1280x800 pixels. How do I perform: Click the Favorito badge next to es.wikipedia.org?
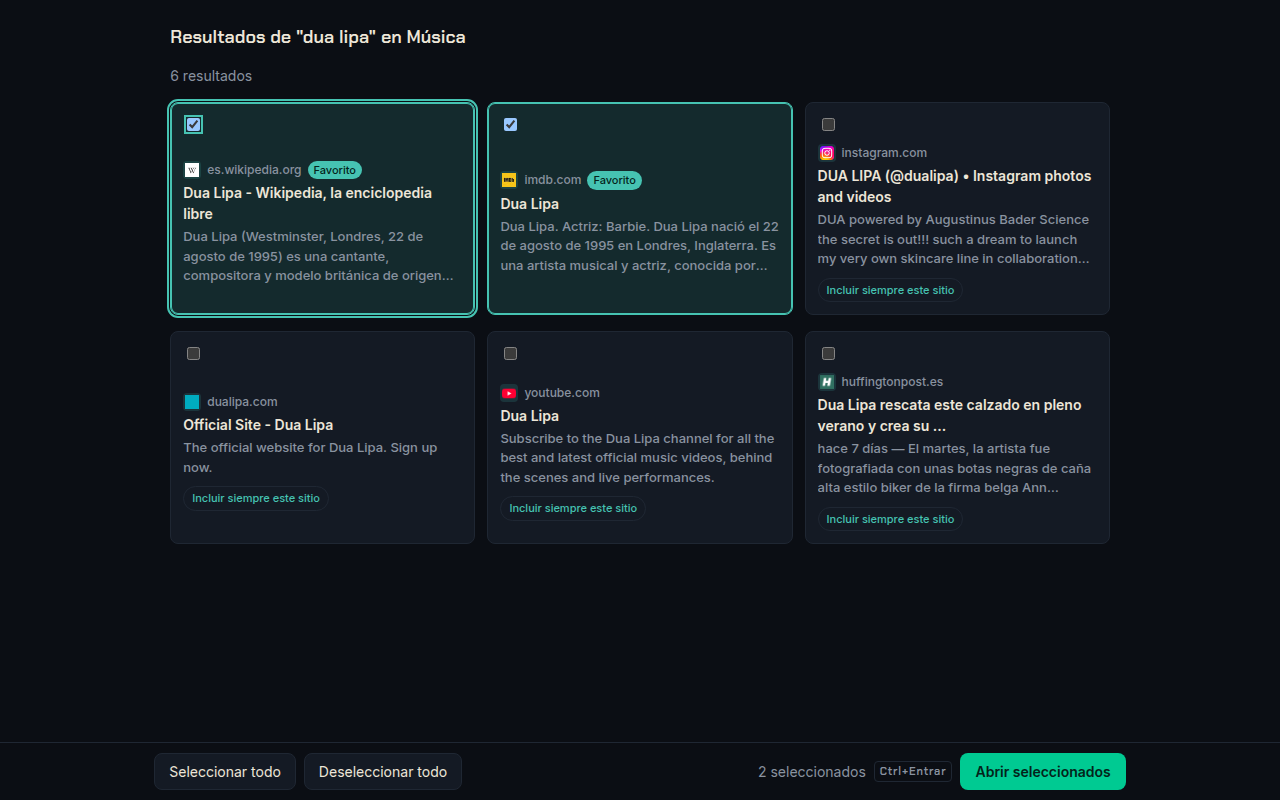tap(334, 170)
